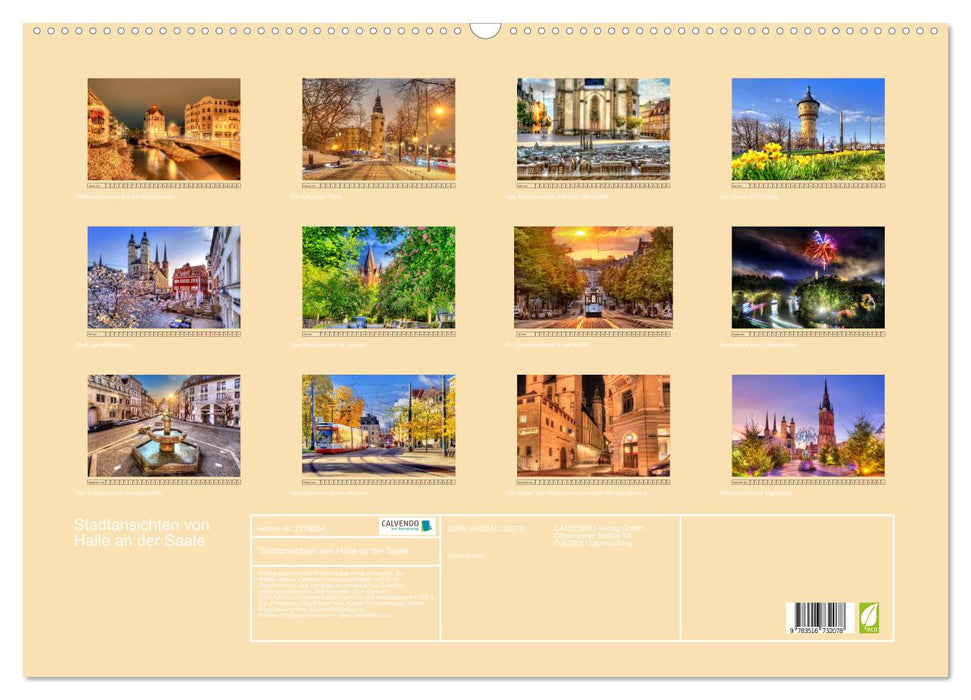Open the water tower with daffodils photo
The height and width of the screenshot is (700, 971).
tap(807, 129)
